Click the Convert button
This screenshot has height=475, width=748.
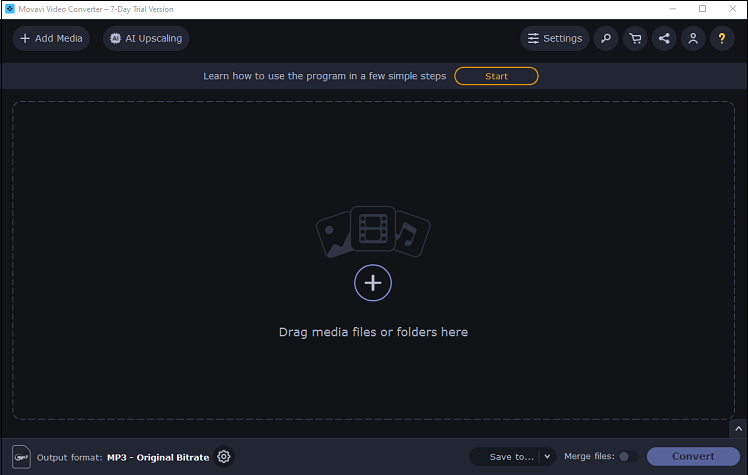click(693, 456)
